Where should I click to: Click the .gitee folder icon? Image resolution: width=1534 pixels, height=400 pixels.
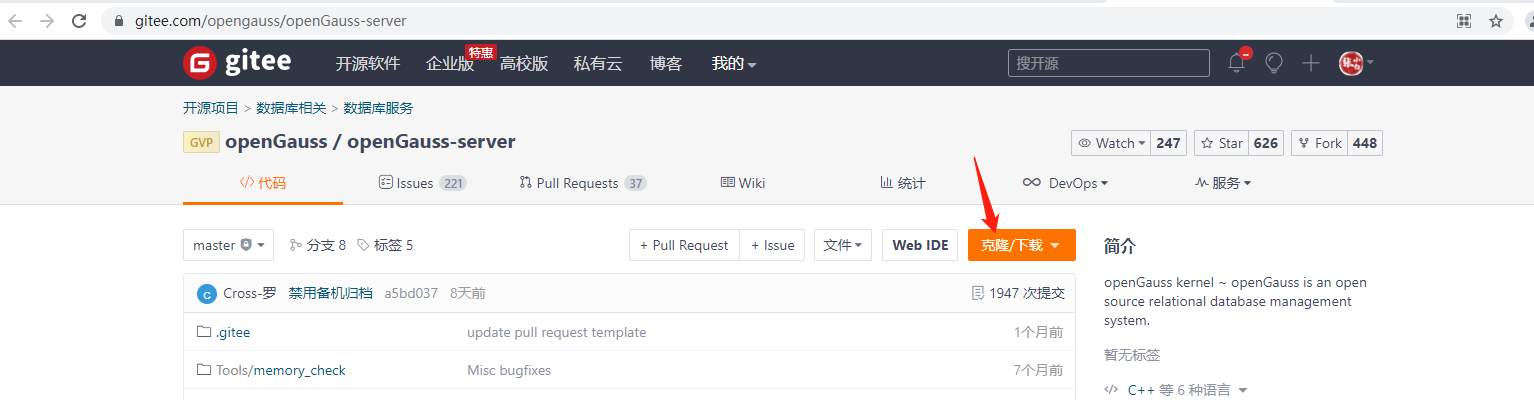[204, 332]
